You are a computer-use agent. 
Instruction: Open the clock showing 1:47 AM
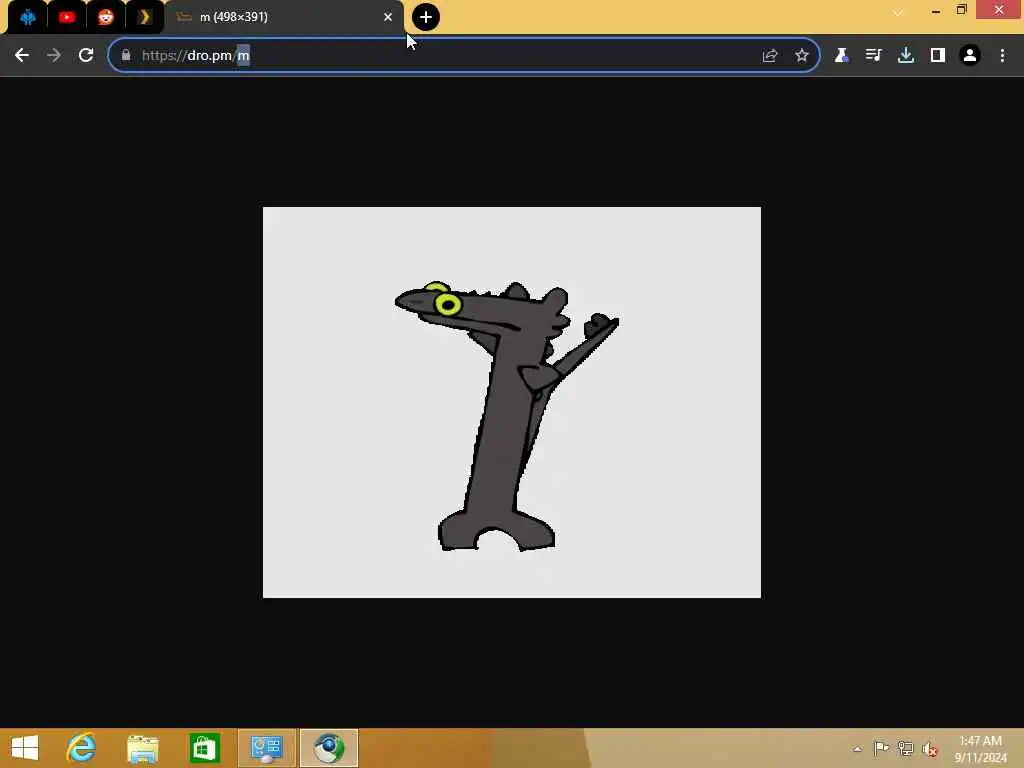[980, 748]
